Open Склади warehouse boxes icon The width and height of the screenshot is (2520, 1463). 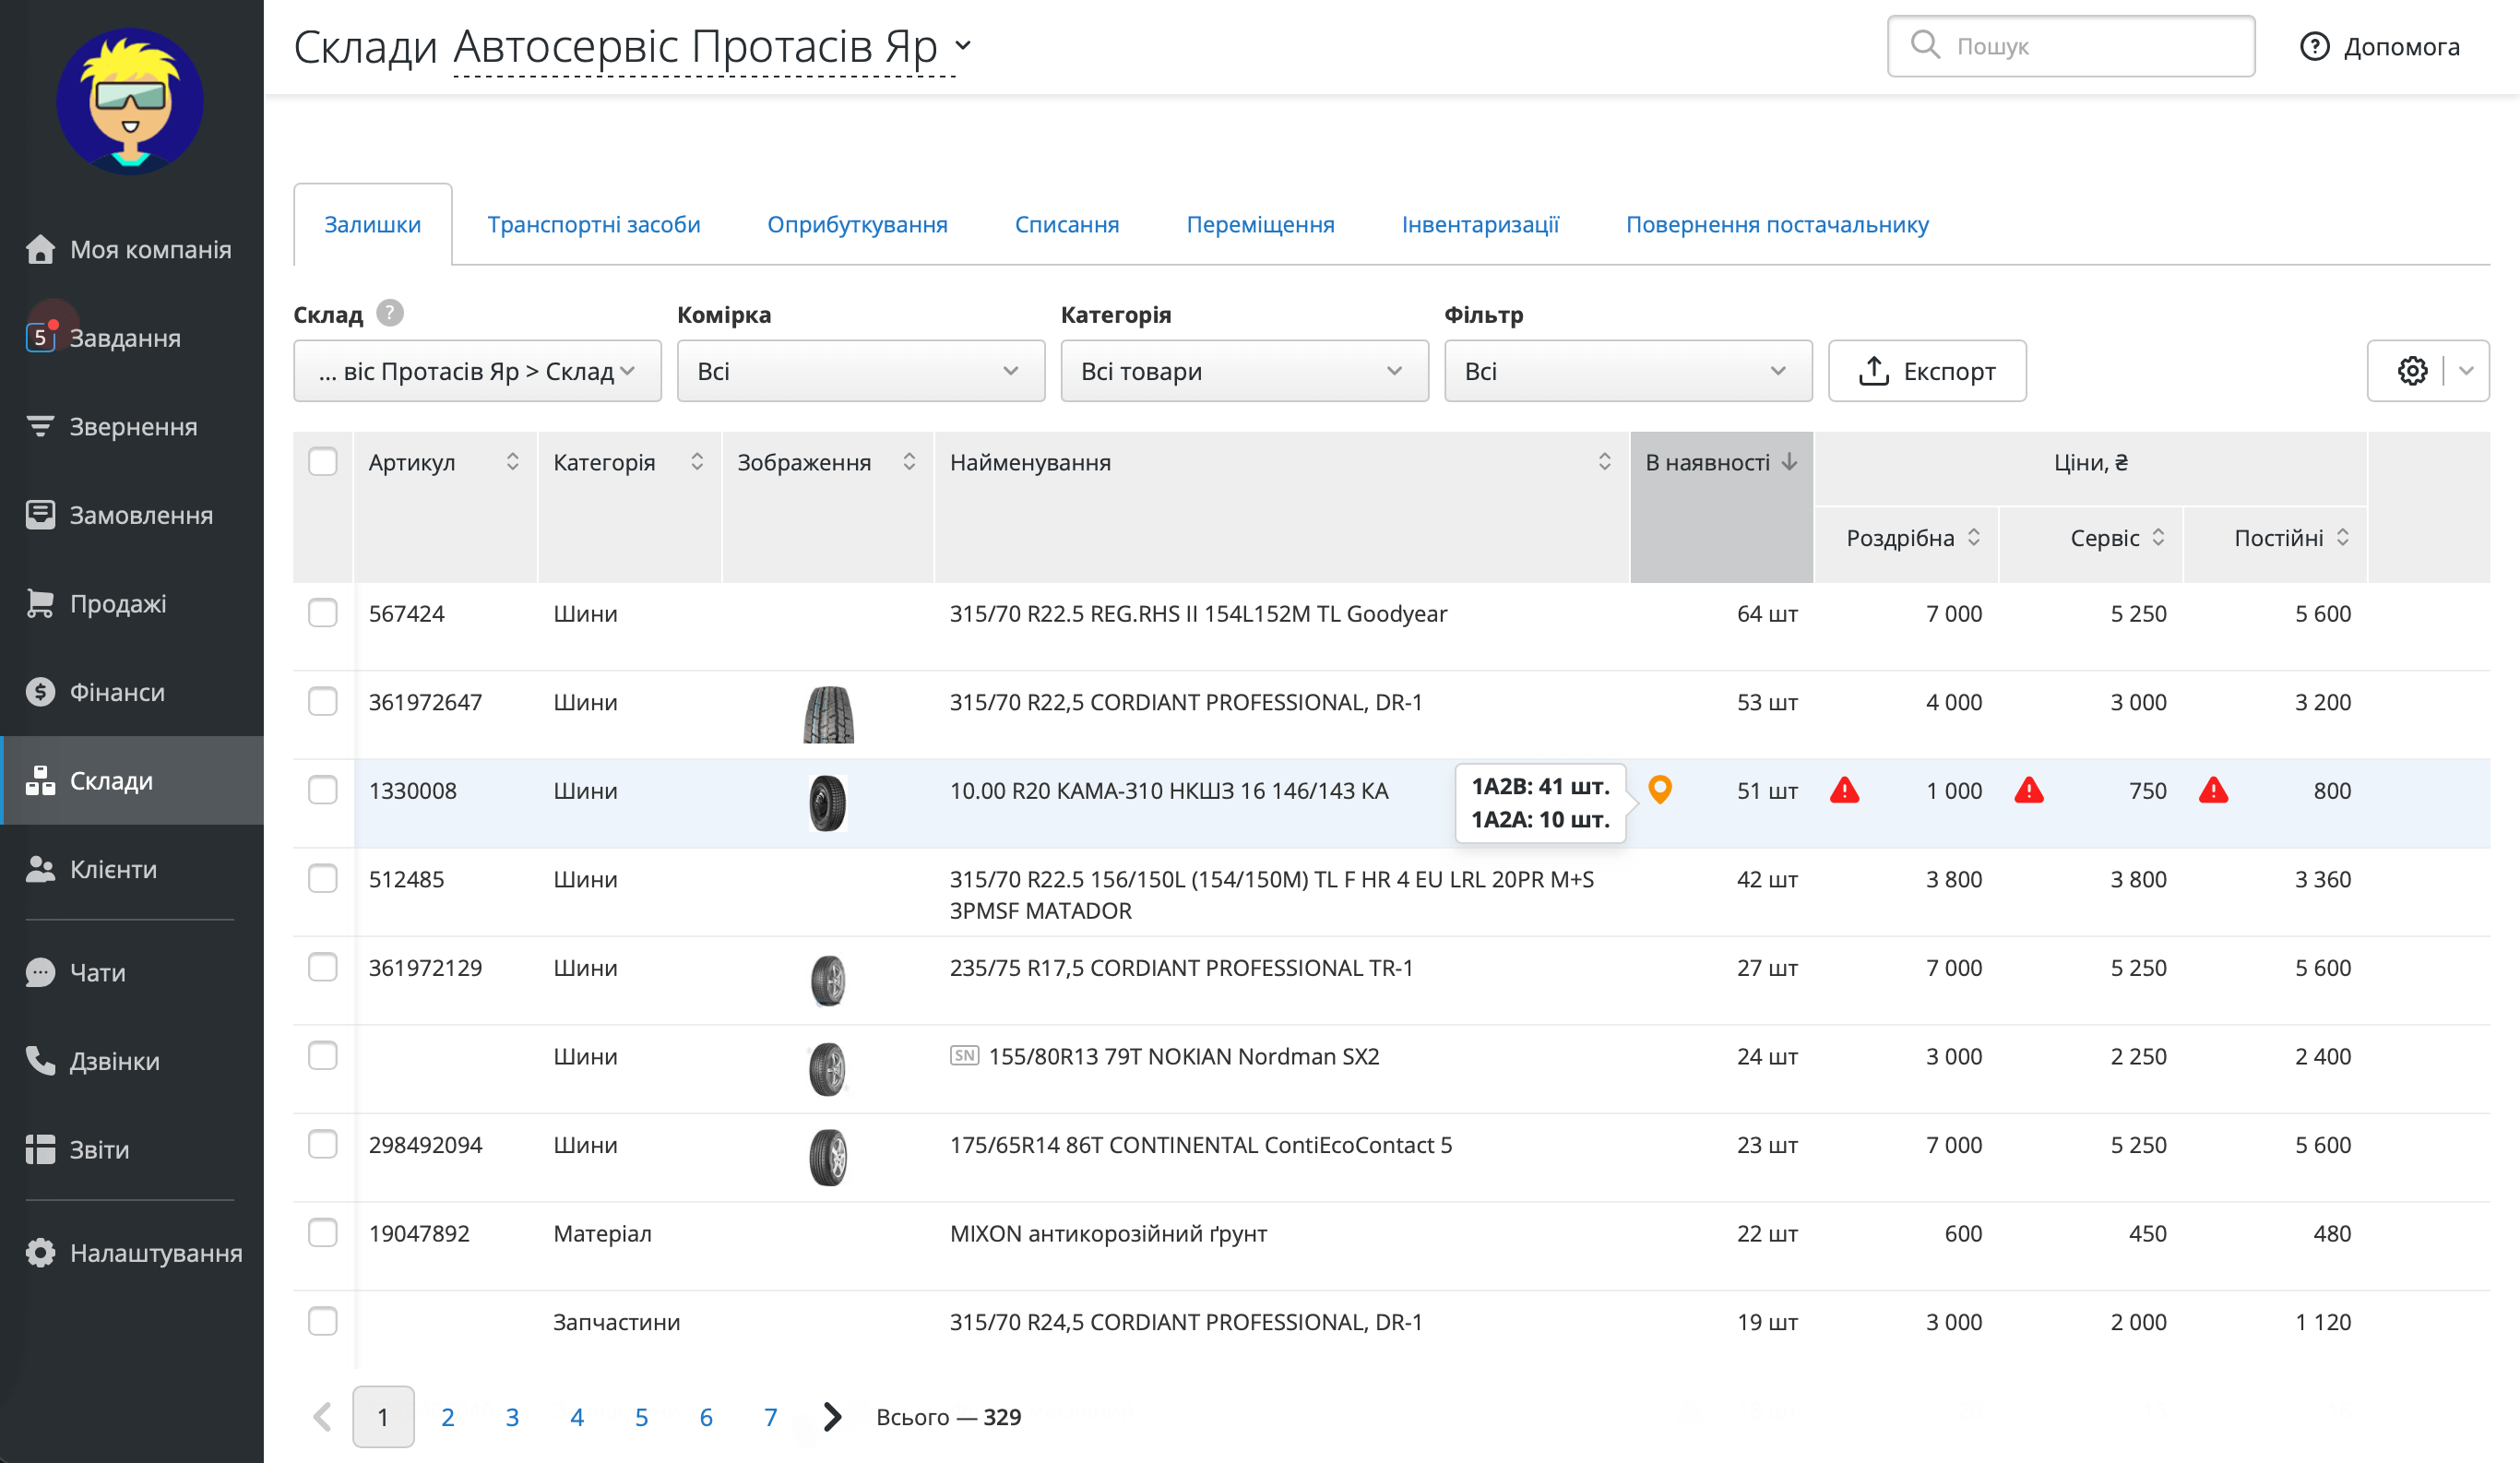coord(40,780)
